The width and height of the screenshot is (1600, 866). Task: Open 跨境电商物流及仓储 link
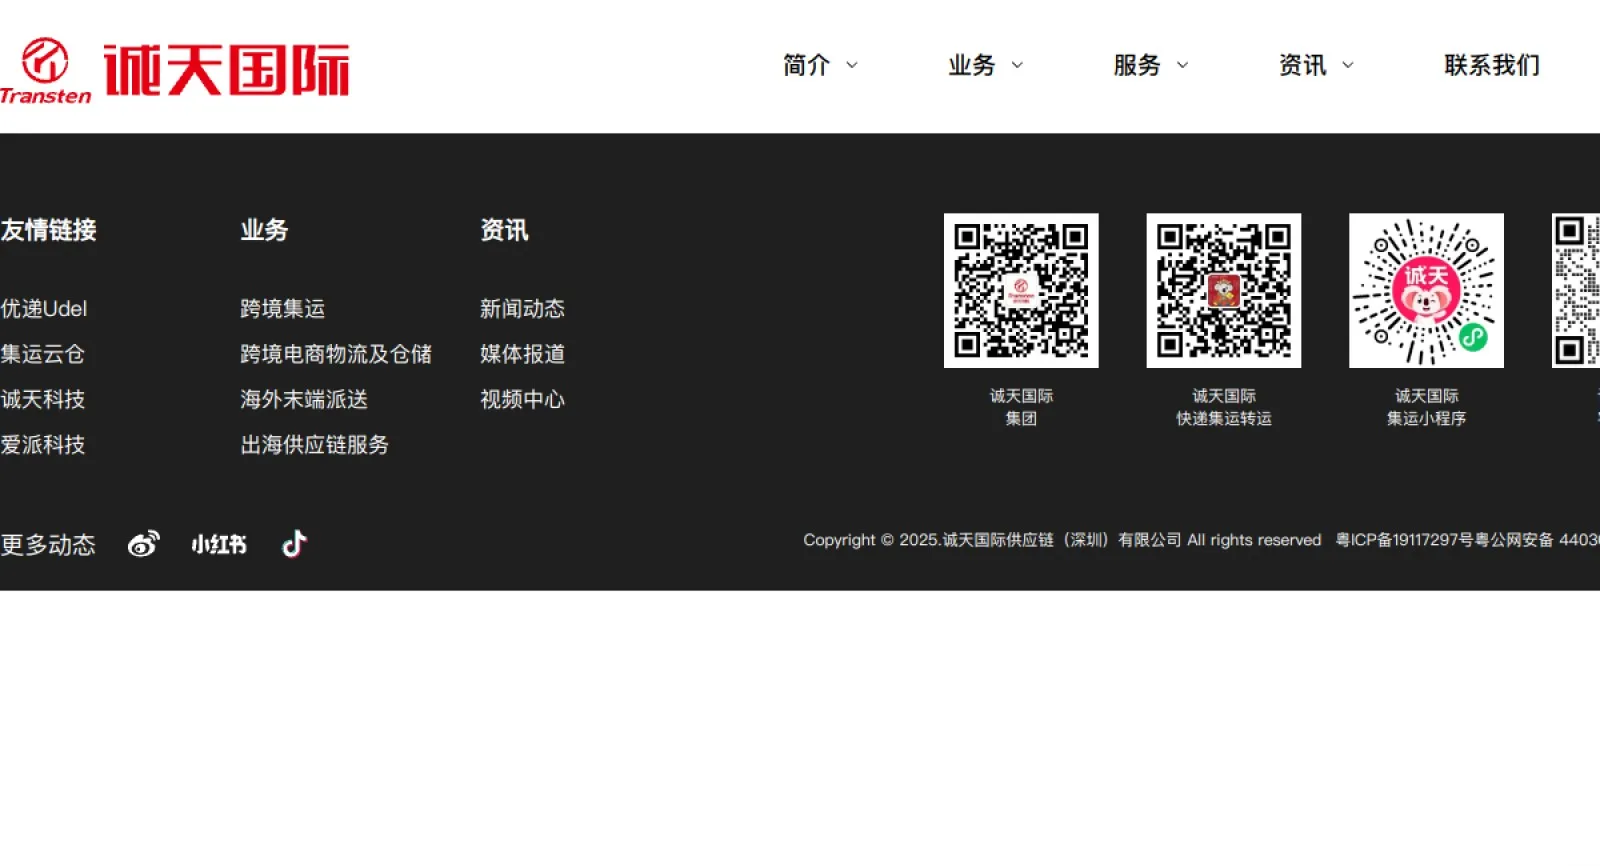click(x=336, y=354)
